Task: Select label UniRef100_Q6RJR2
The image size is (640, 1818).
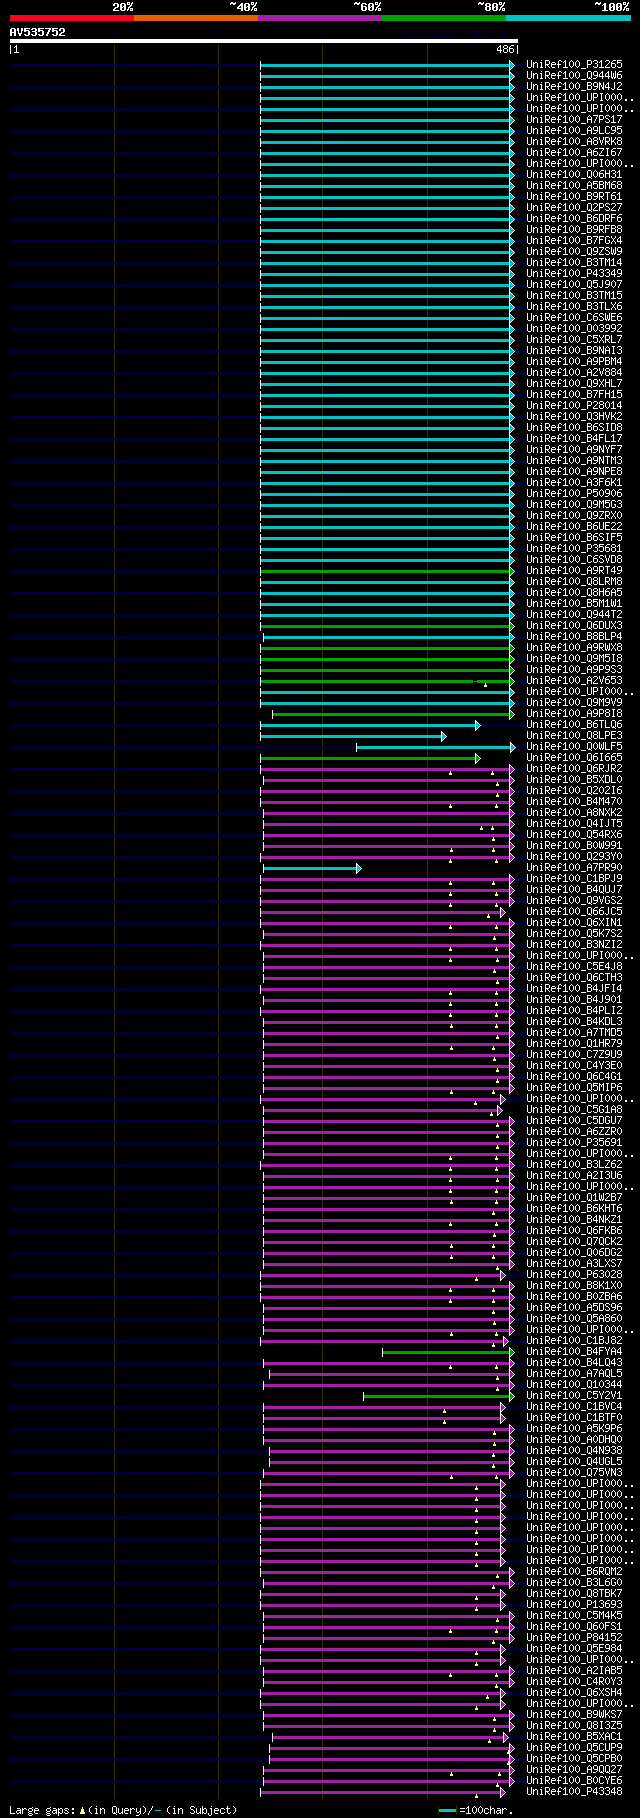Action: [x=574, y=769]
